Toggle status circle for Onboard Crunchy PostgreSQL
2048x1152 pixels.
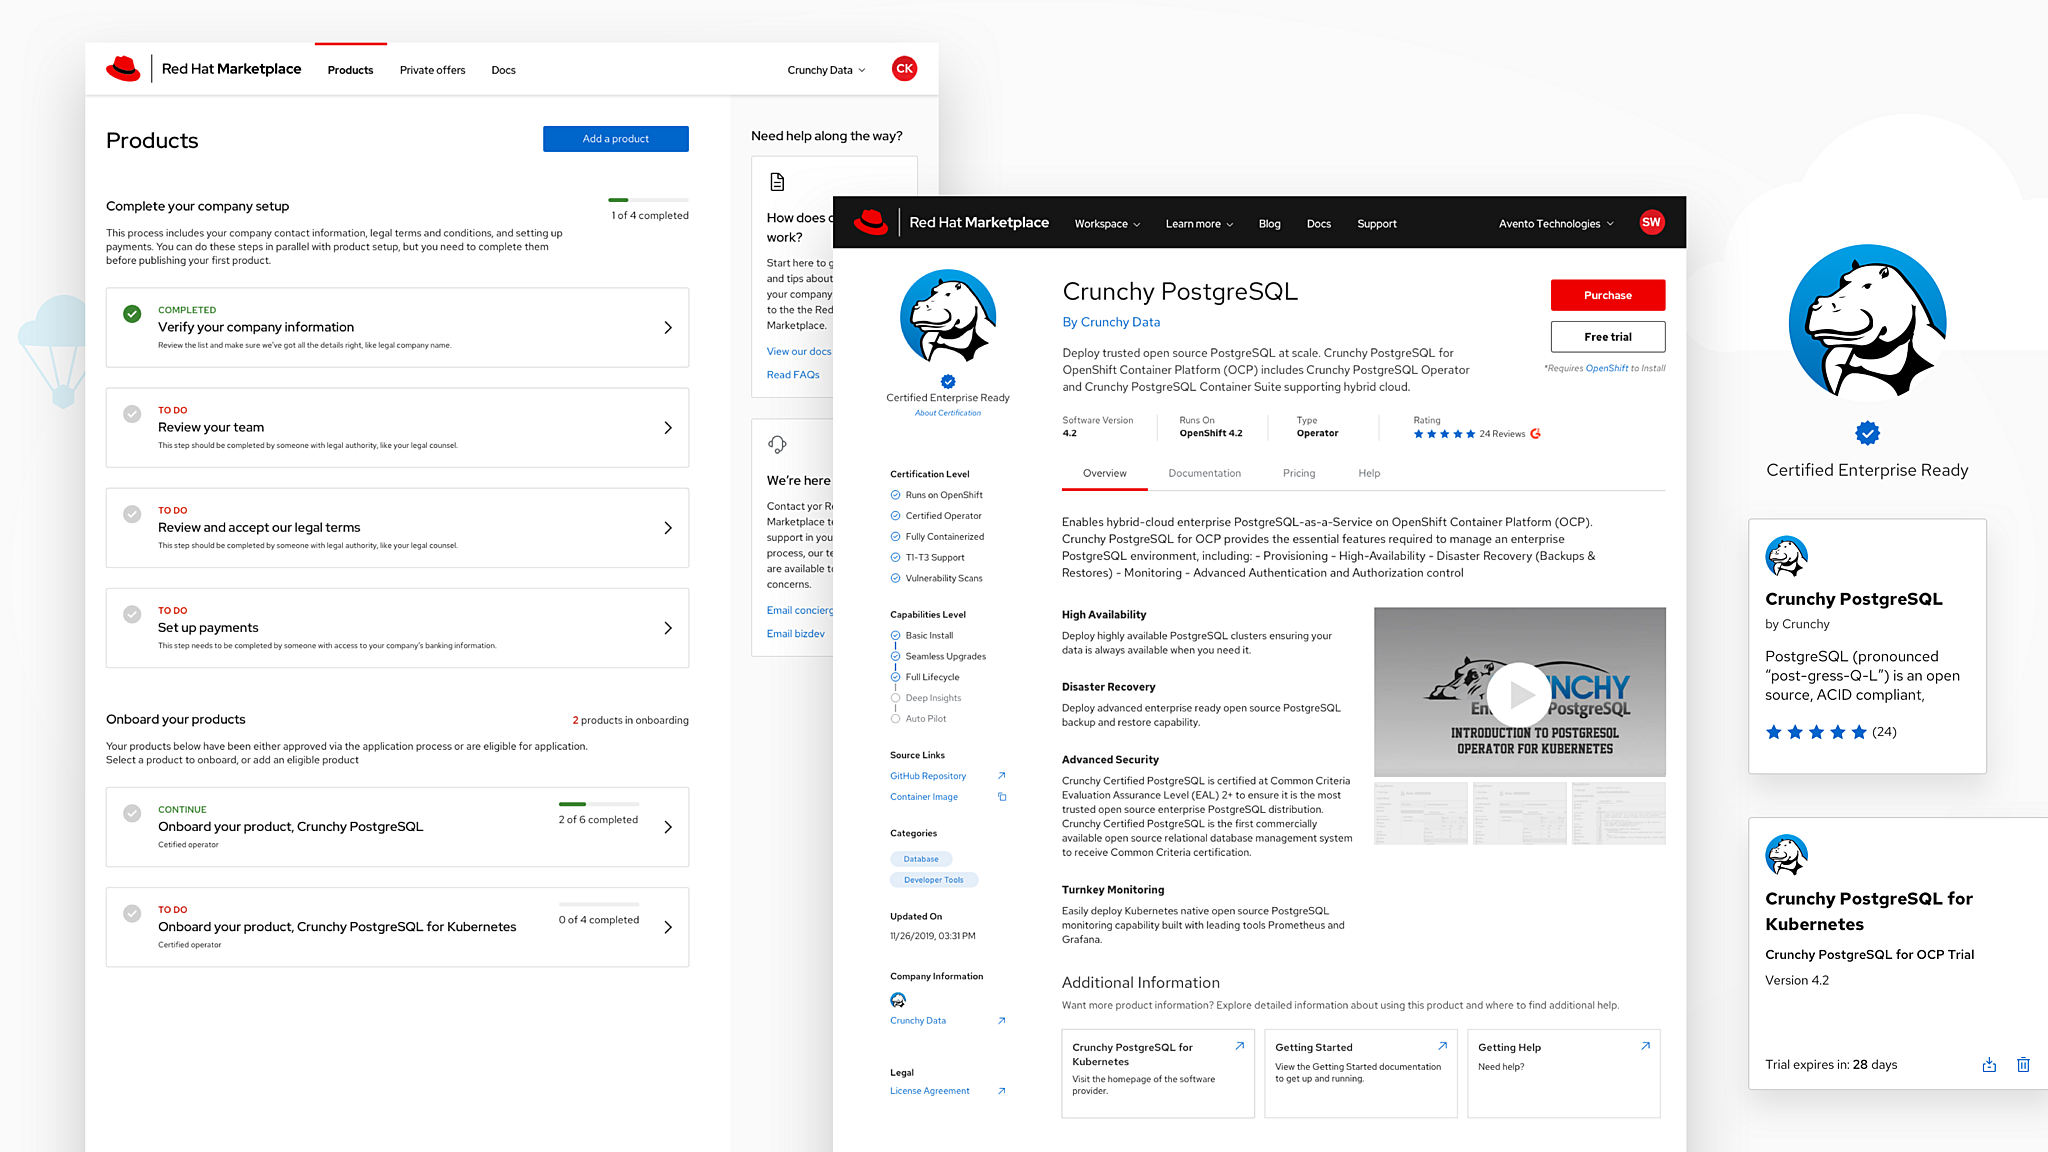(132, 814)
